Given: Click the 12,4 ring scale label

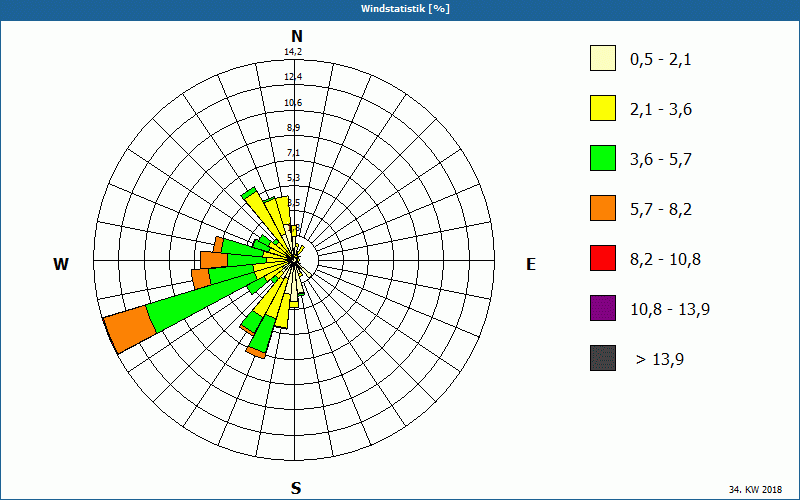Looking at the screenshot, I should coord(293,77).
